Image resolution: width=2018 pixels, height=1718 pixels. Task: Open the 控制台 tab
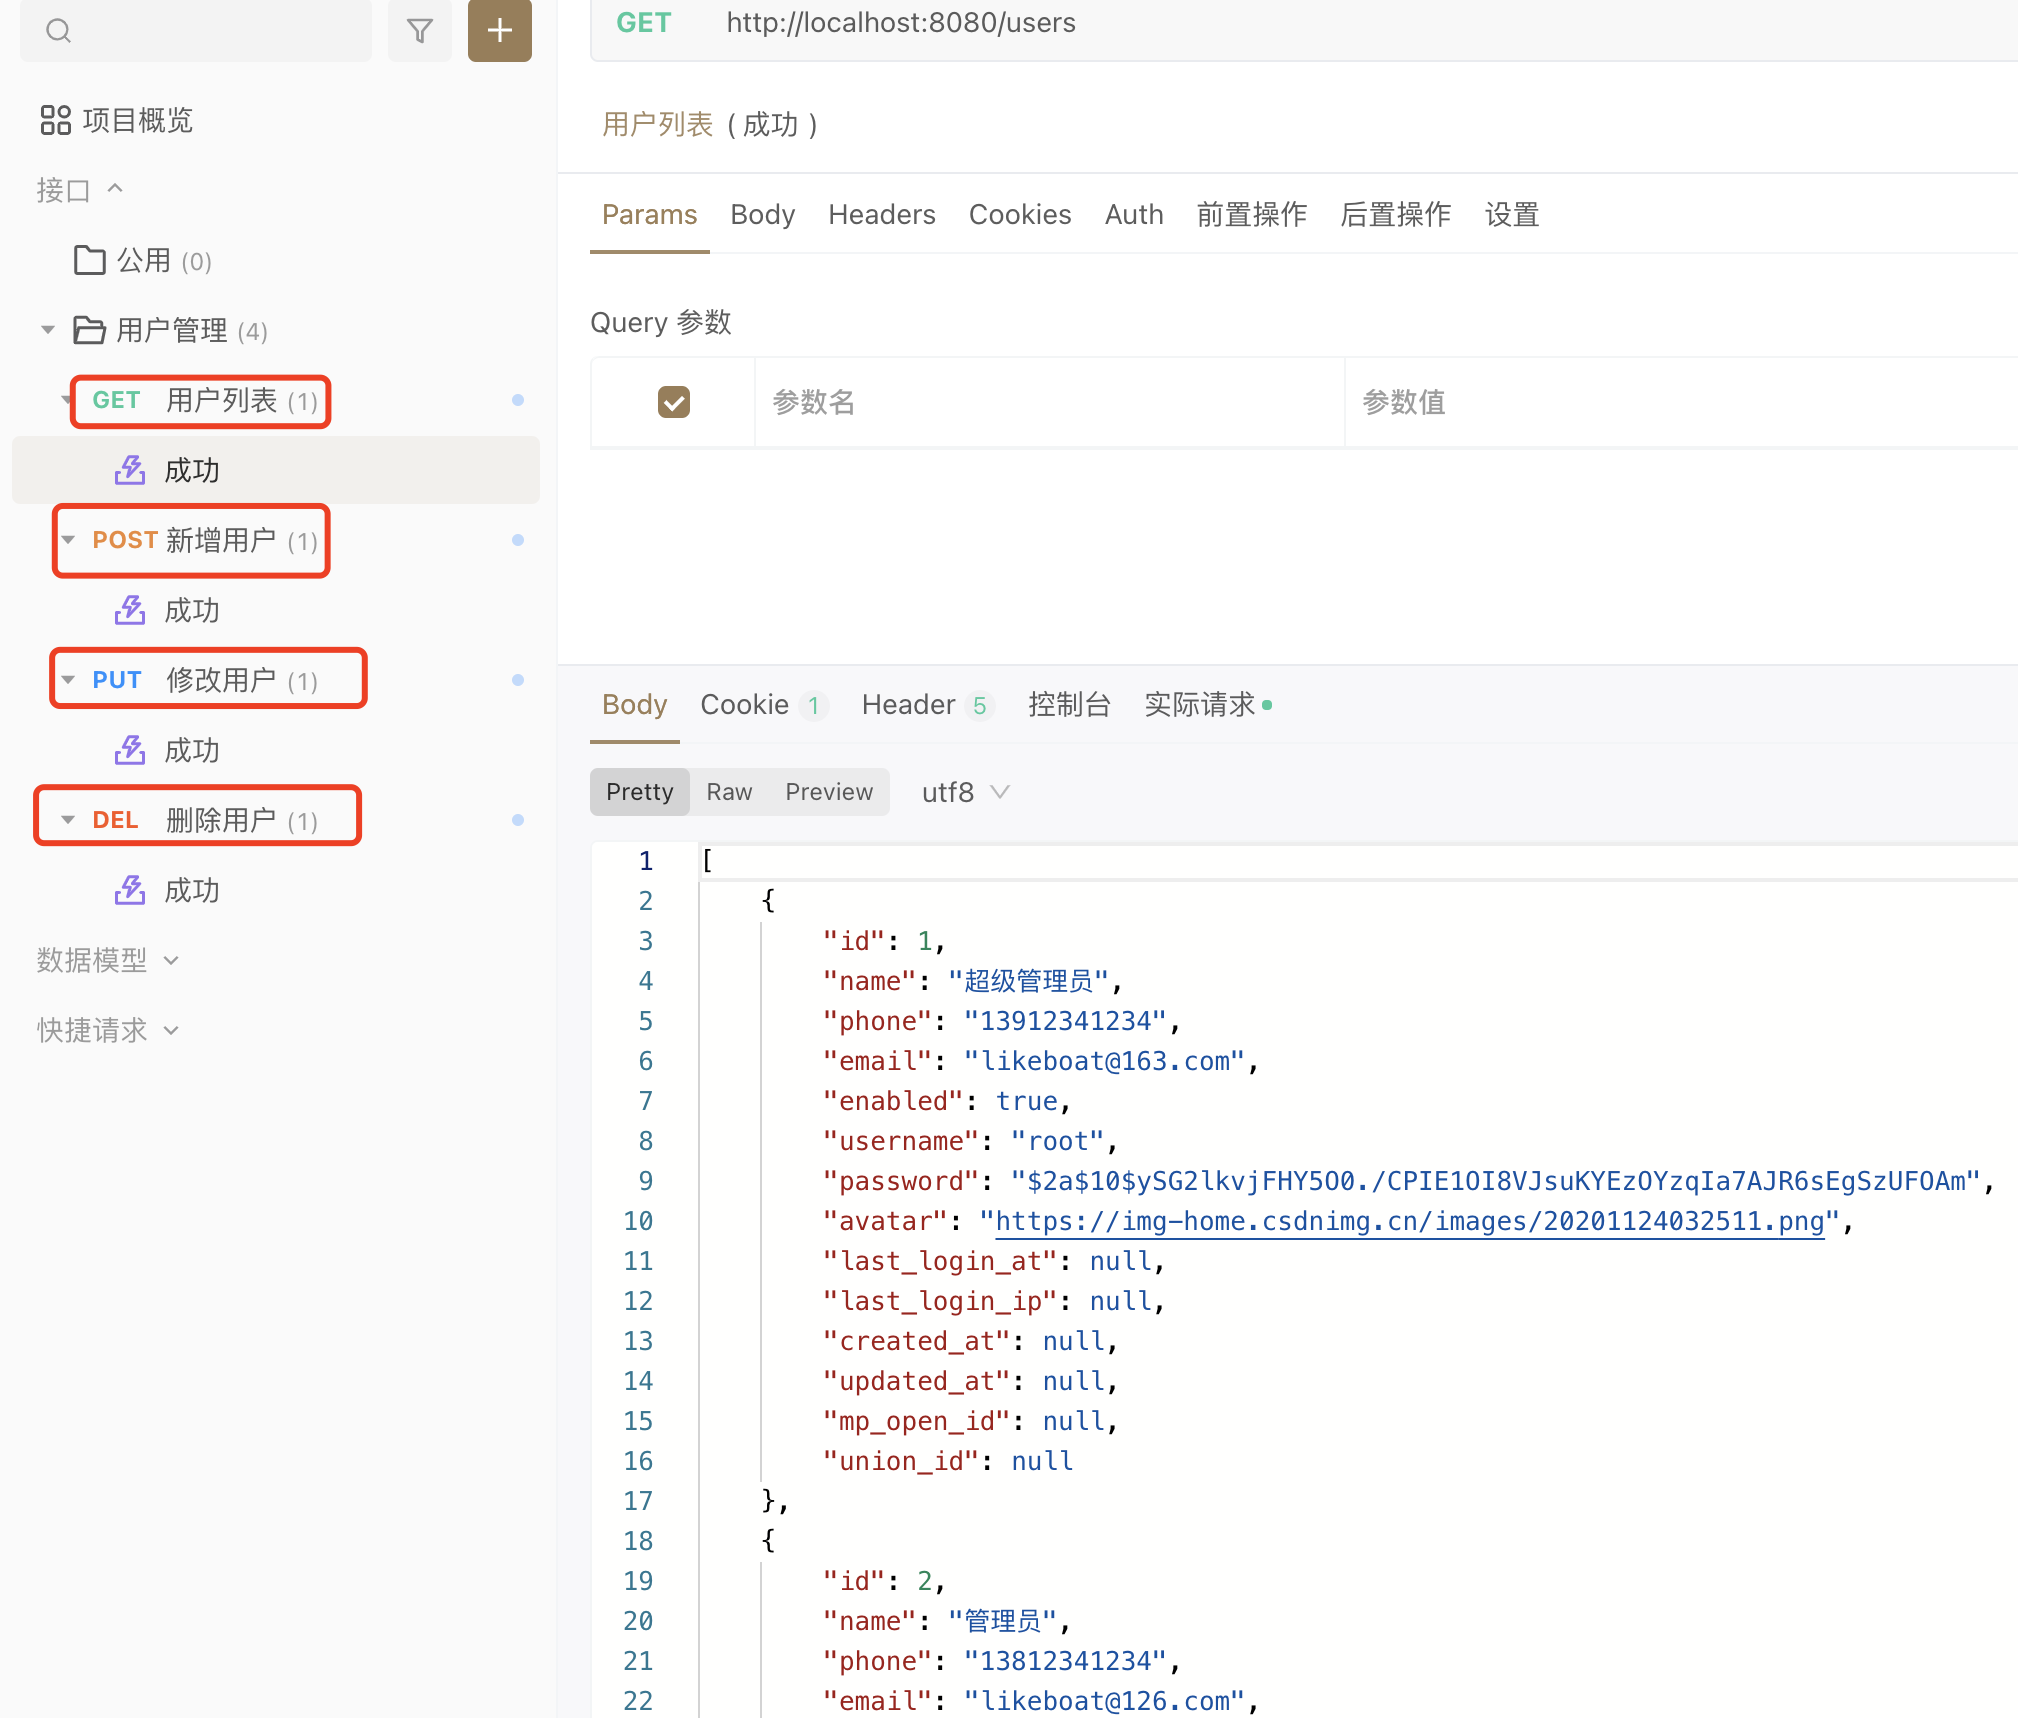click(1070, 705)
